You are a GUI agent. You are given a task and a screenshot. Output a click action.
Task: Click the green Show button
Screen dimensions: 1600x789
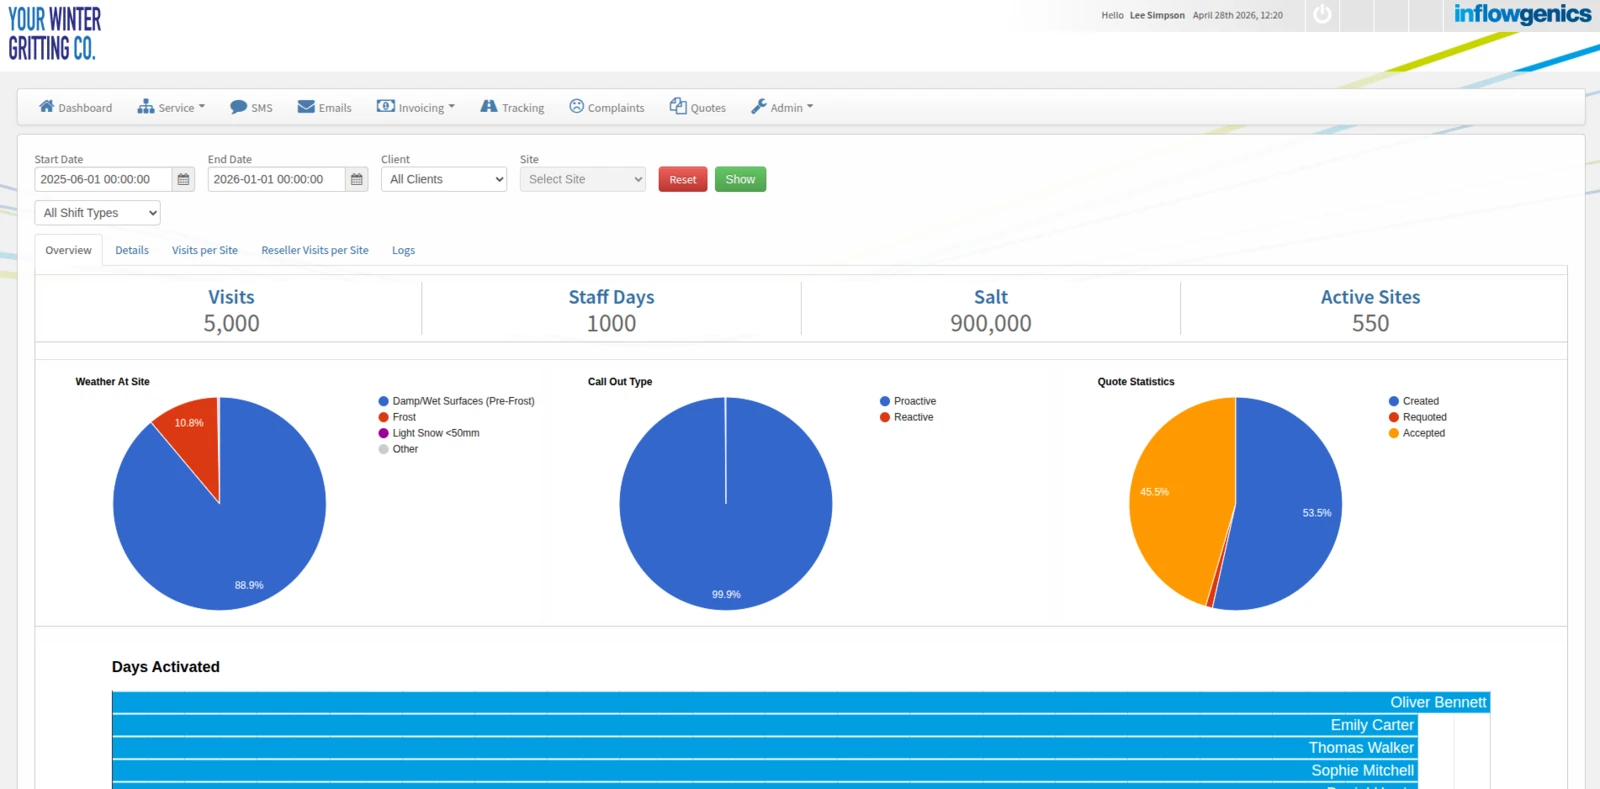(x=740, y=179)
